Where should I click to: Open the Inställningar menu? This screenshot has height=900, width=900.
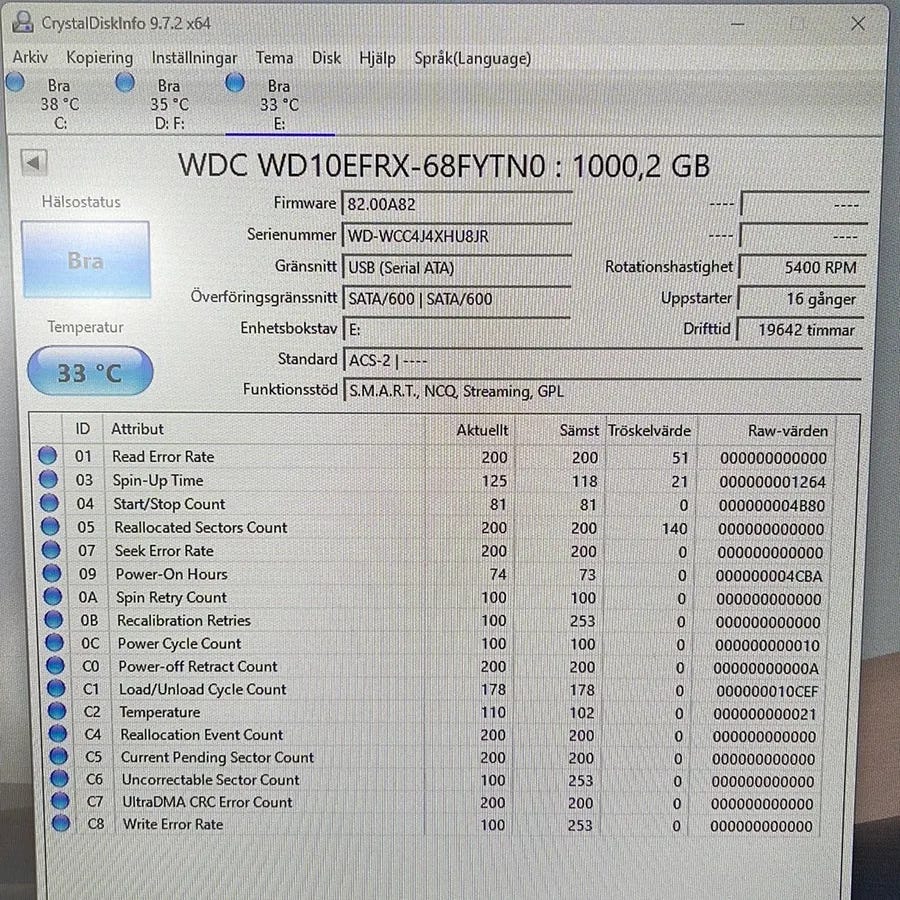(194, 58)
